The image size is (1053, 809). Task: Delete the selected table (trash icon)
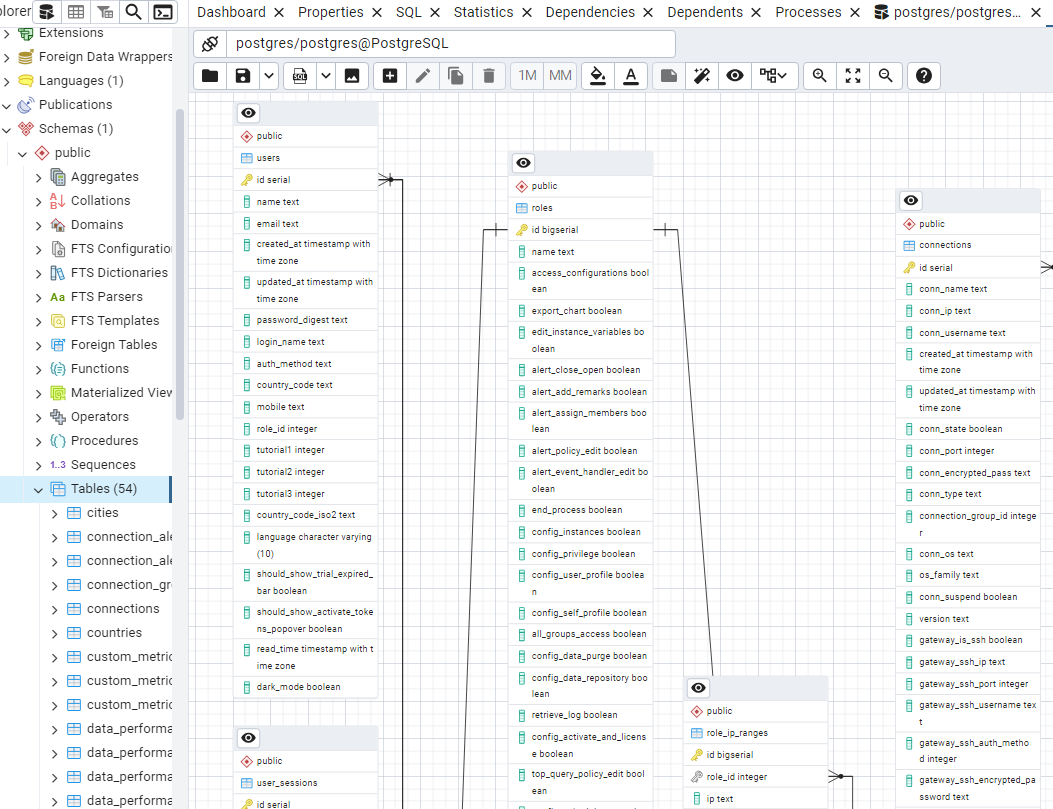(x=488, y=76)
